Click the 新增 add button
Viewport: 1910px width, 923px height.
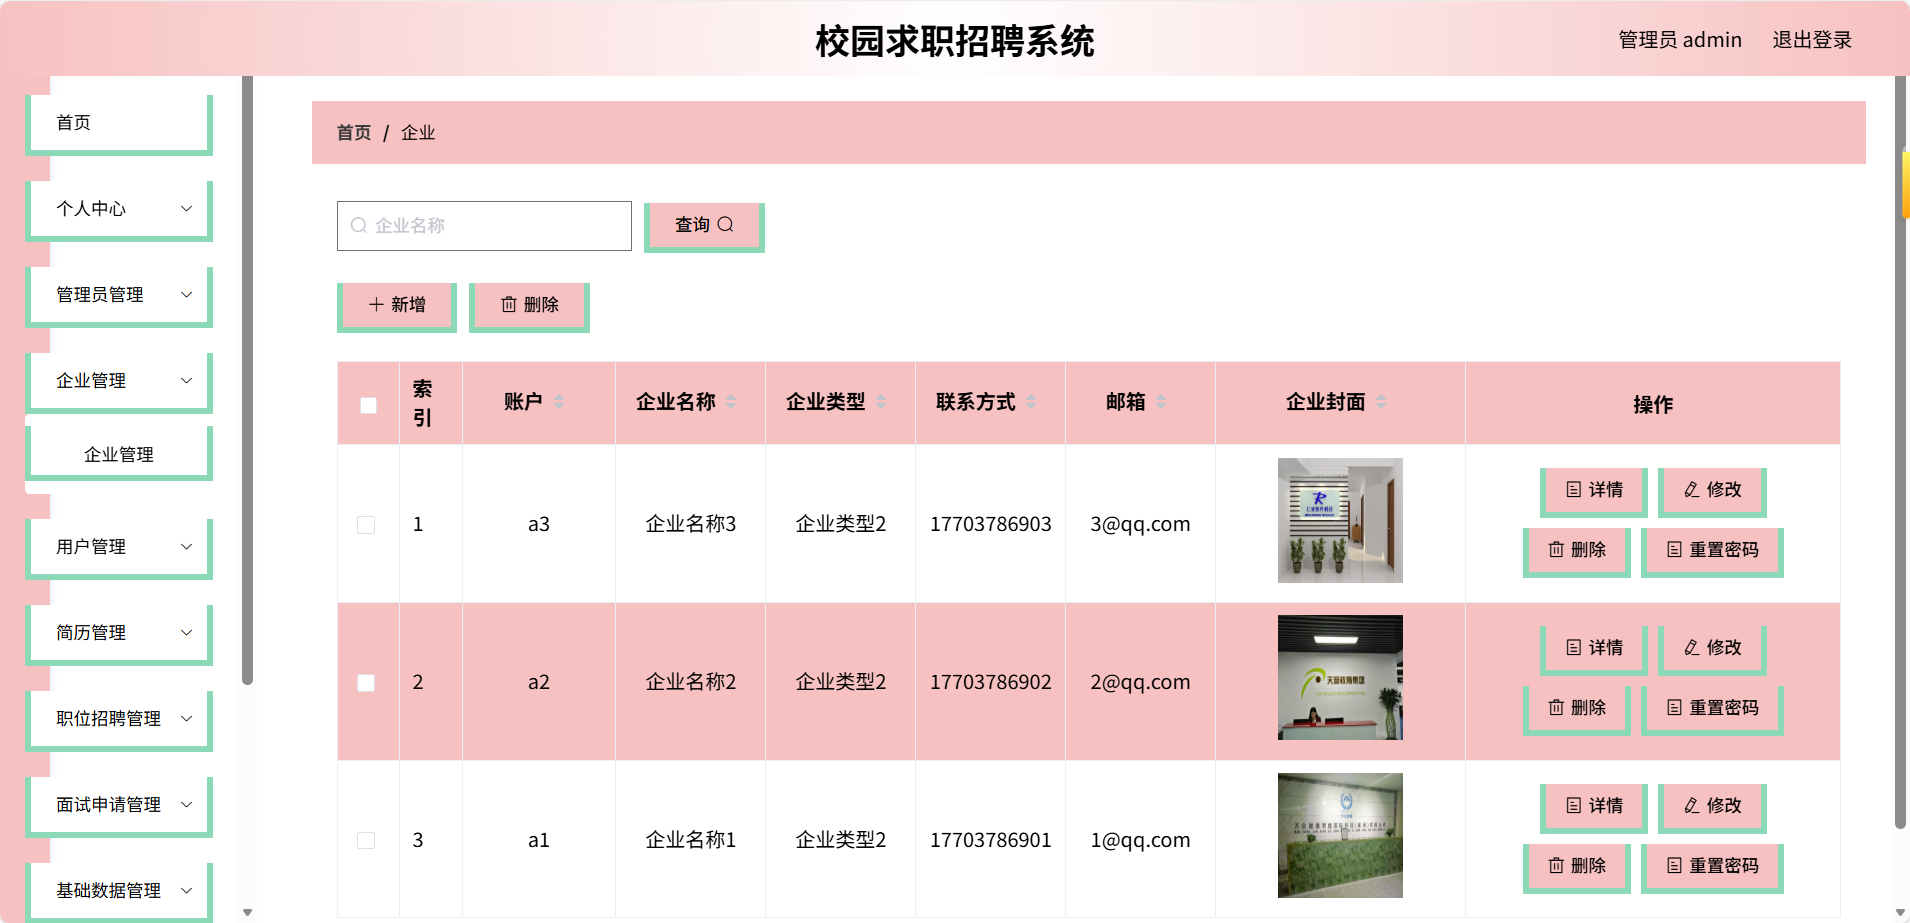[397, 306]
